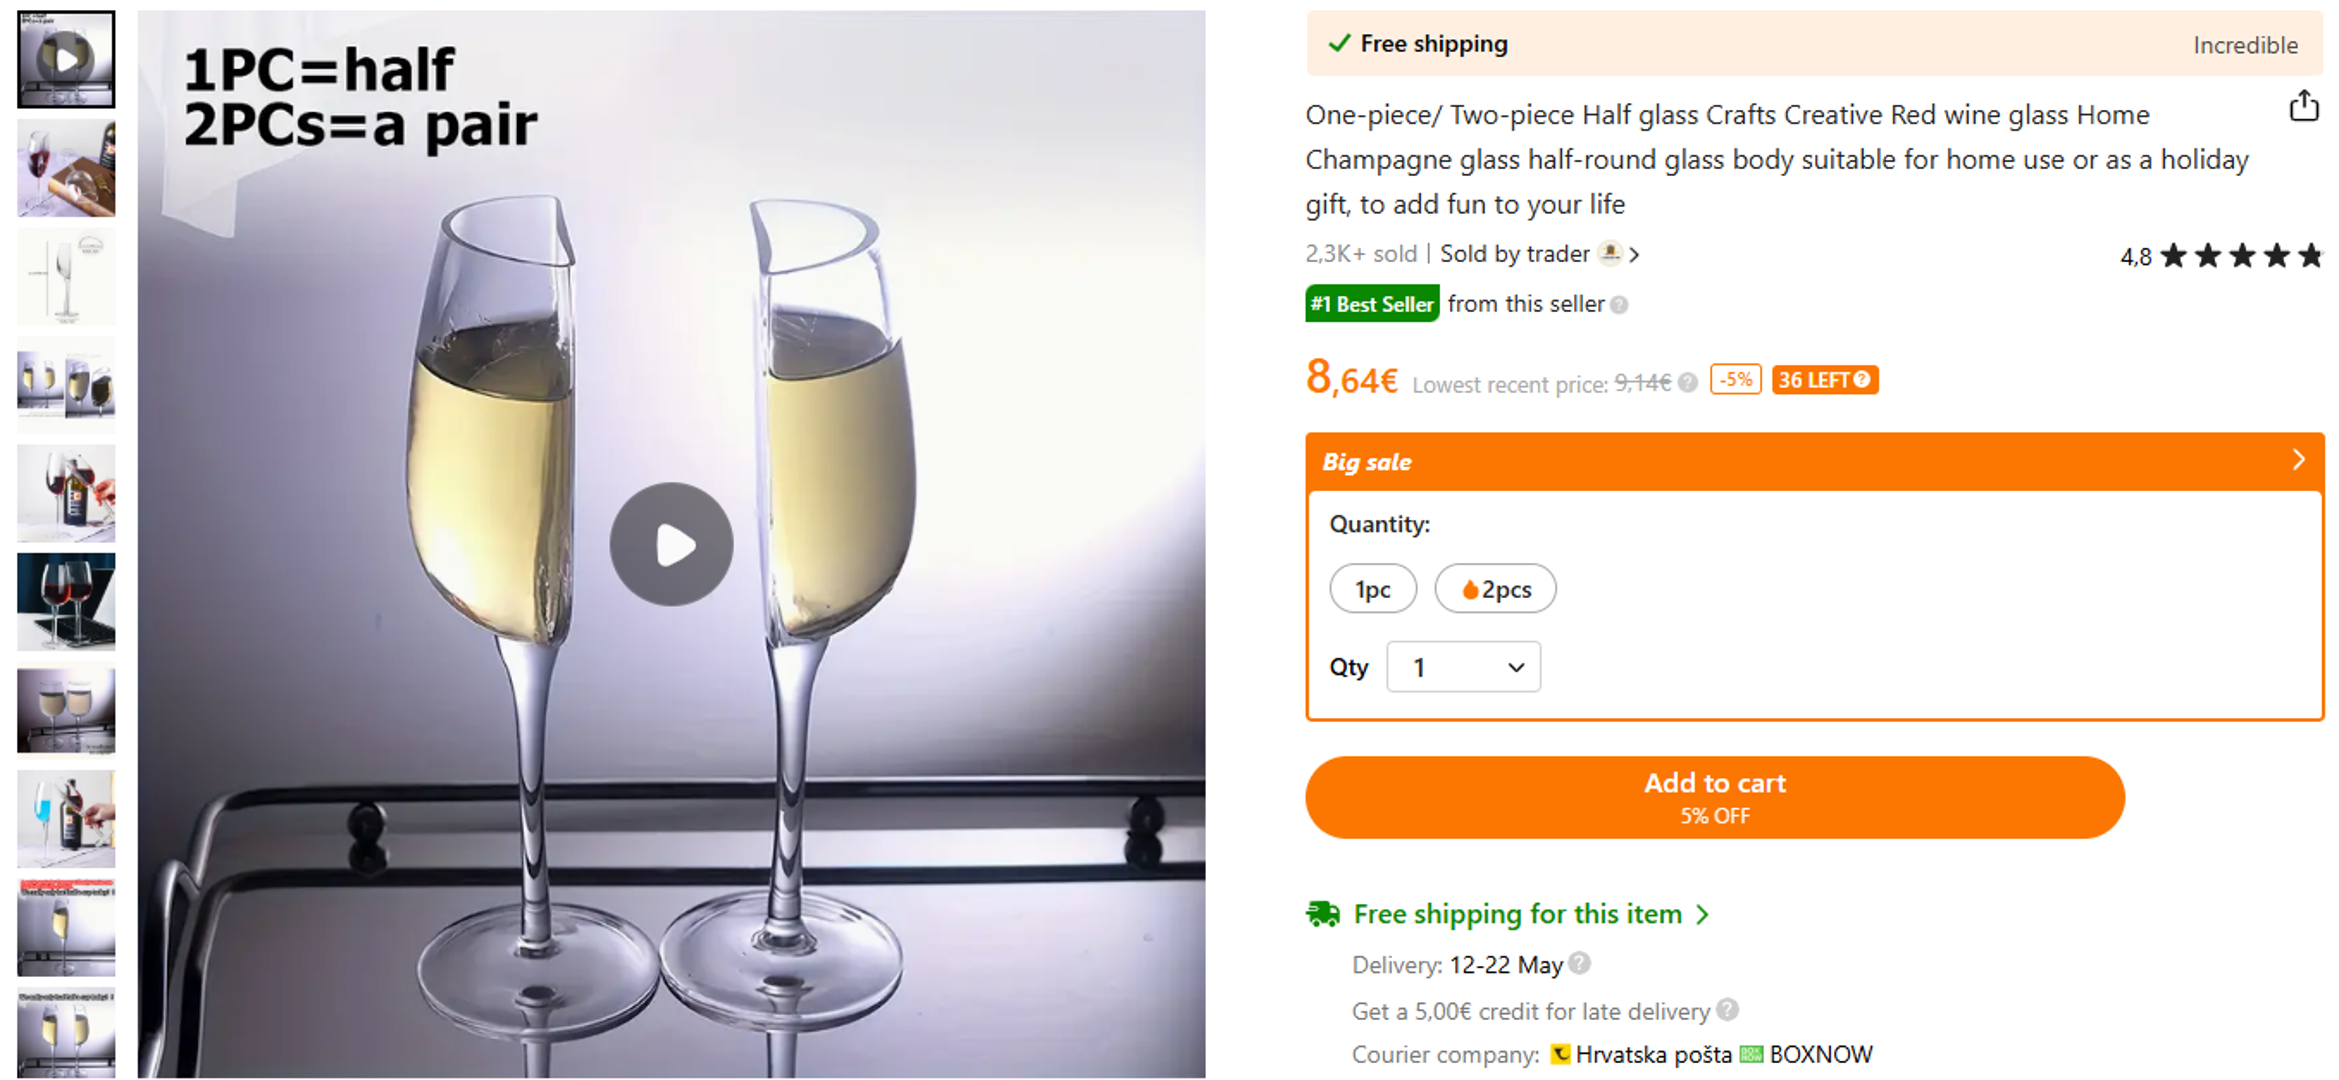The image size is (2339, 1080).
Task: Play the main product video
Action: click(x=671, y=544)
